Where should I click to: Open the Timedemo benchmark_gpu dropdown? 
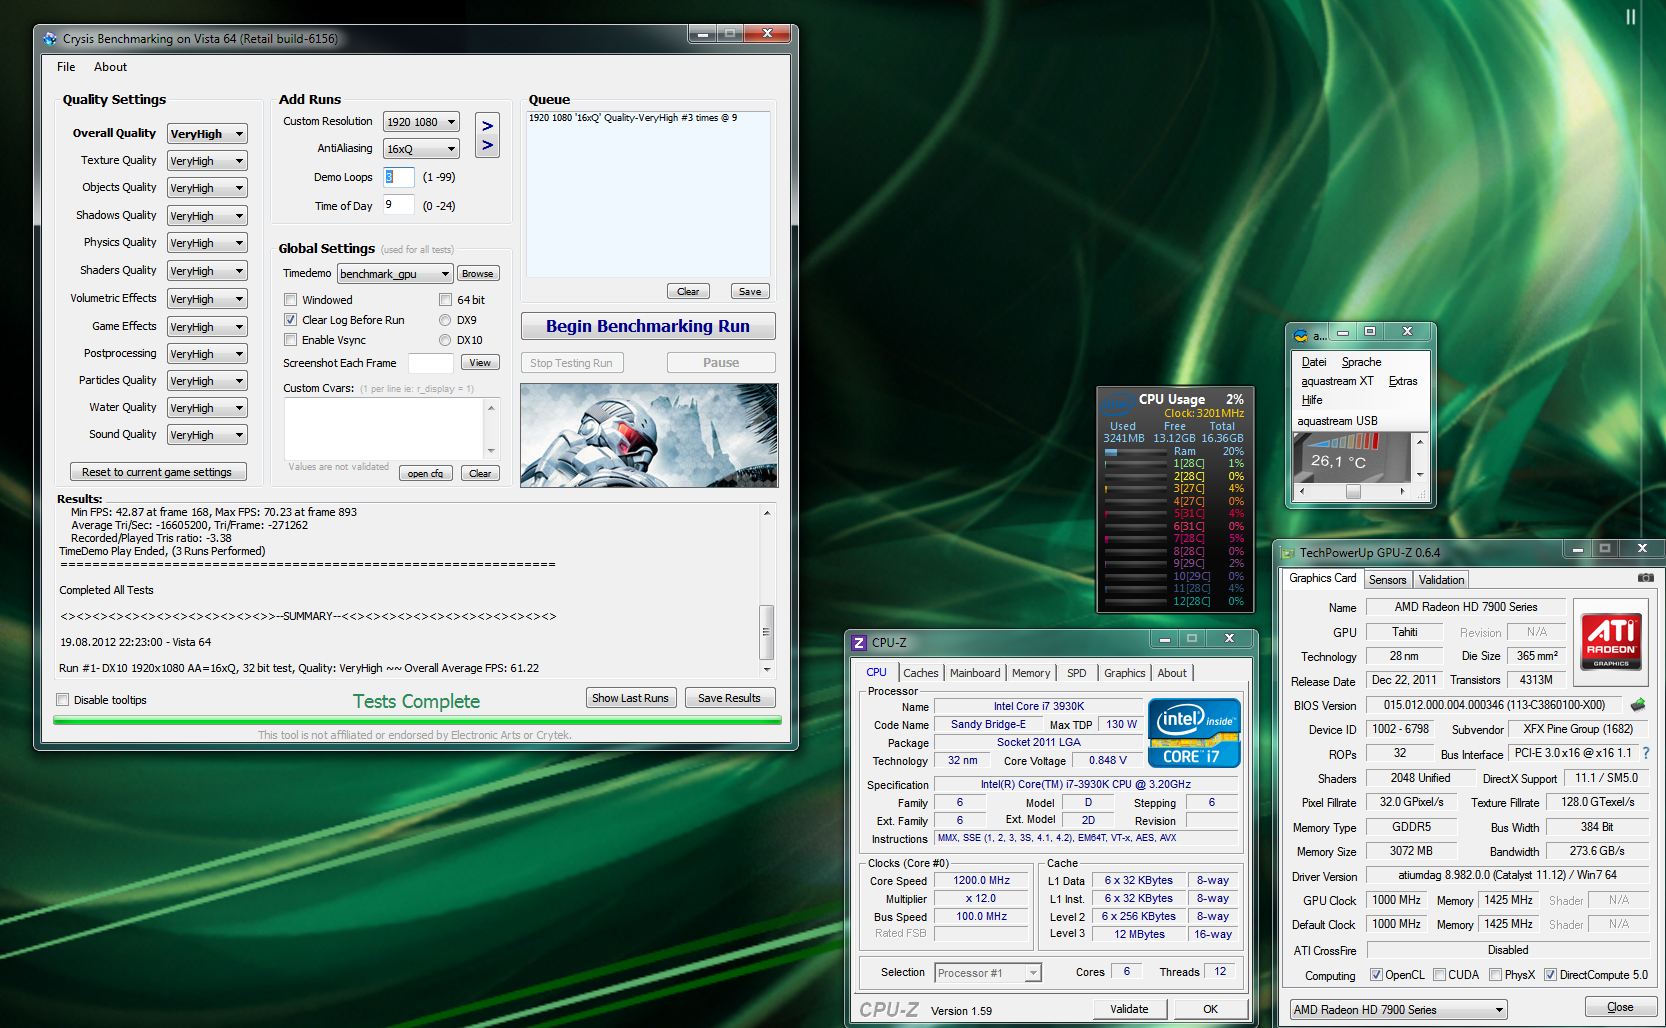point(395,274)
